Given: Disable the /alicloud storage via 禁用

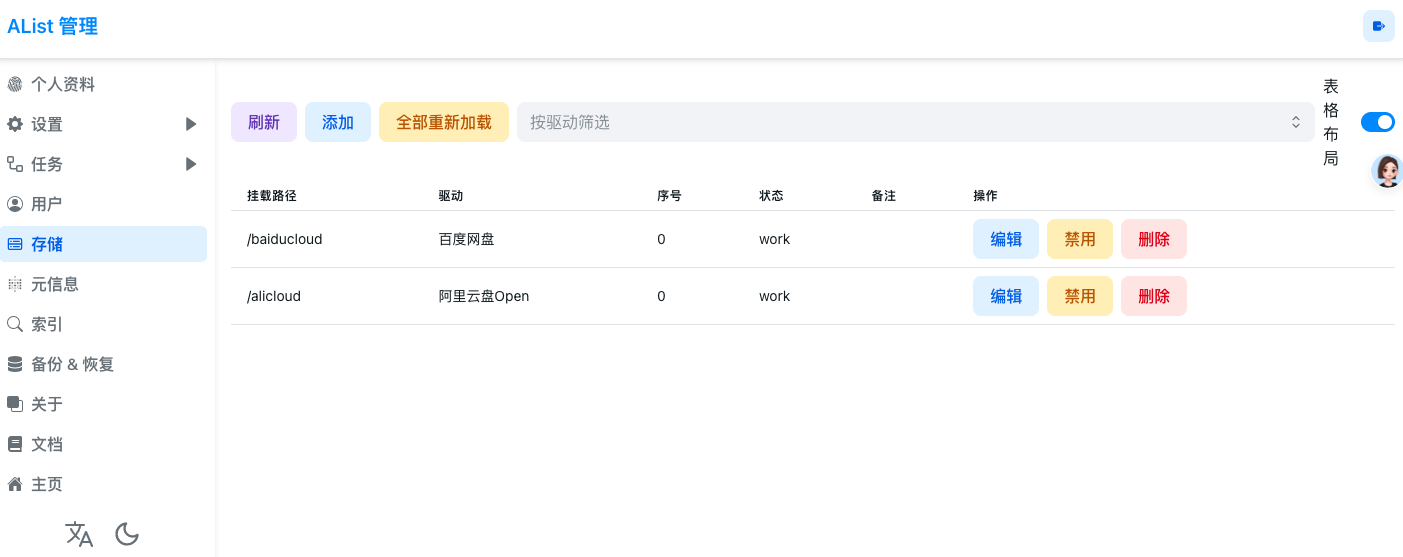Looking at the screenshot, I should click(1080, 296).
